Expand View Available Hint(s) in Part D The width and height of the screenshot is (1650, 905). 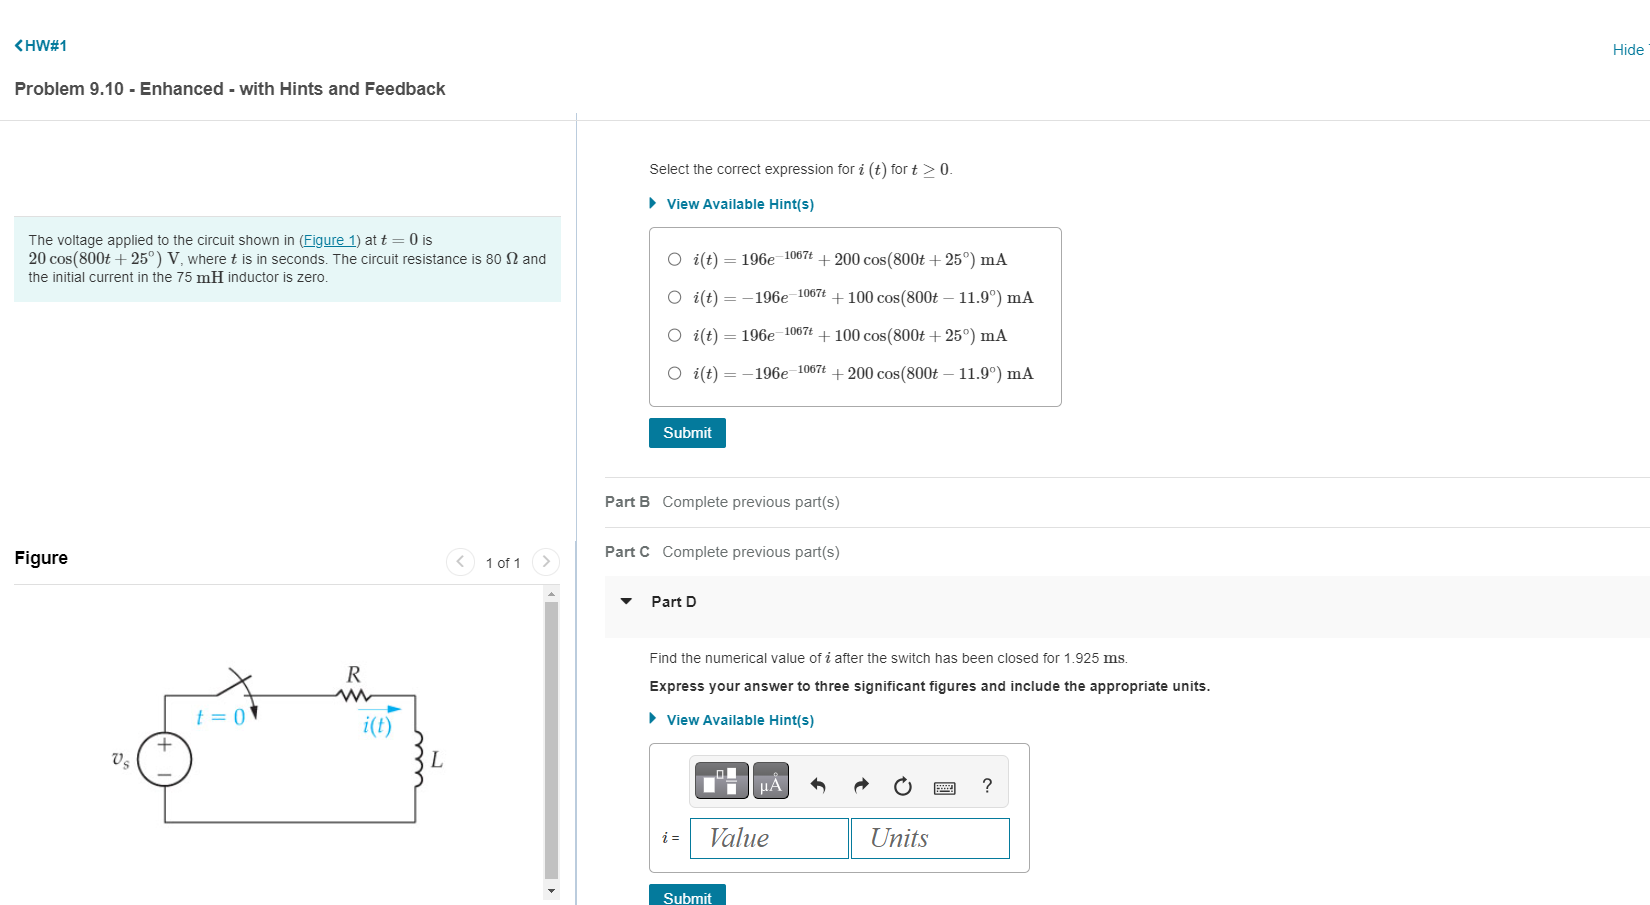(740, 719)
